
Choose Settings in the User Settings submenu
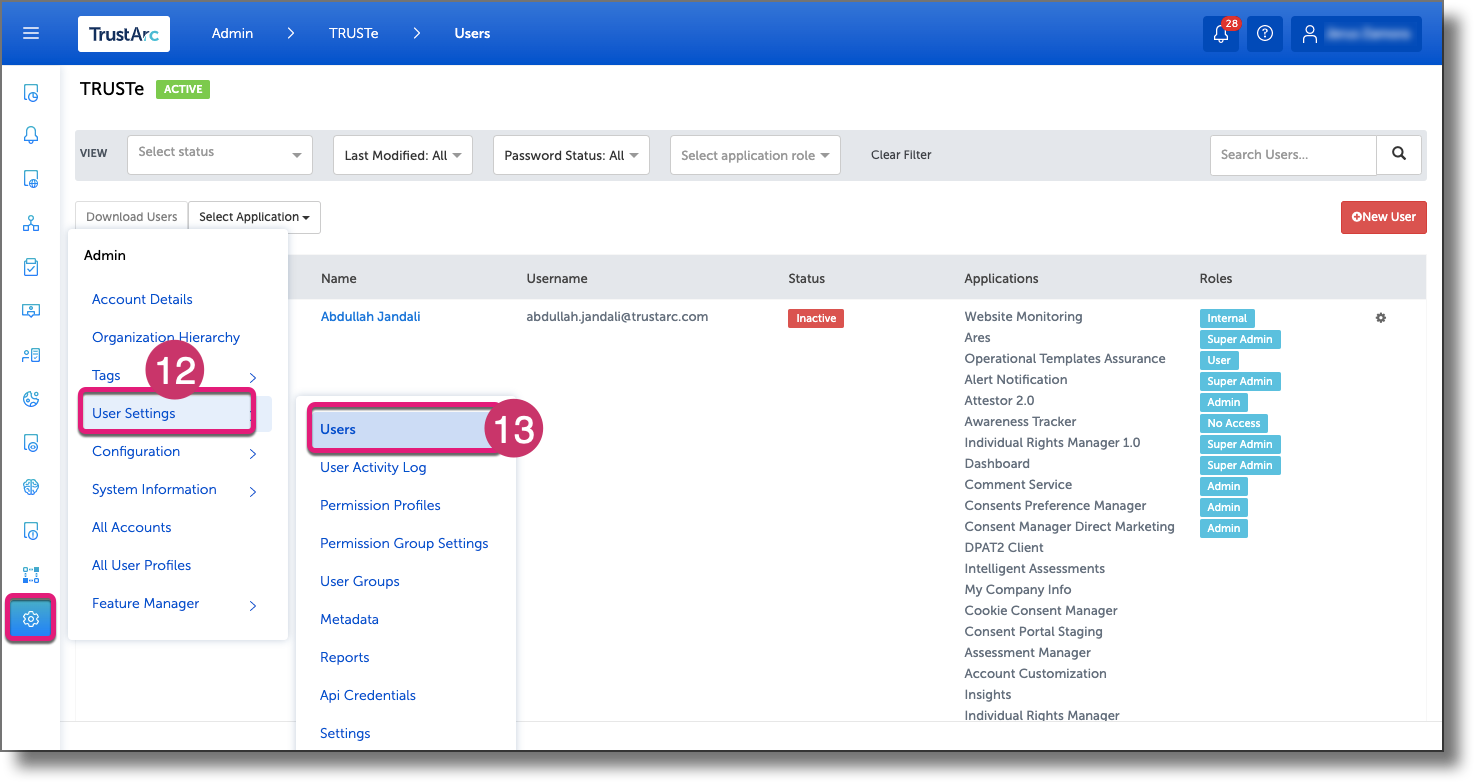[345, 733]
